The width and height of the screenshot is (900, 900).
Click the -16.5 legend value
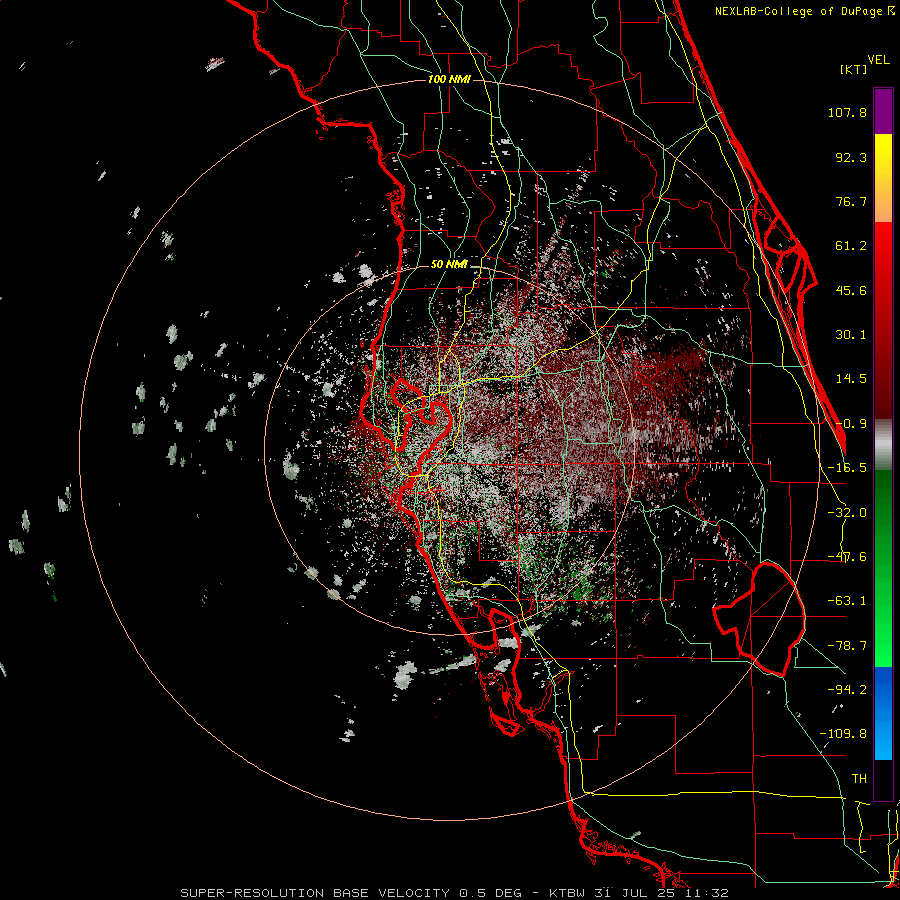coord(847,468)
